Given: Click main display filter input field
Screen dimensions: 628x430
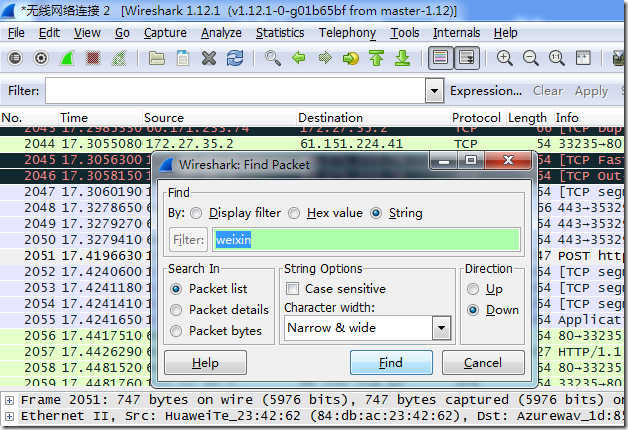Looking at the screenshot, I should (236, 91).
